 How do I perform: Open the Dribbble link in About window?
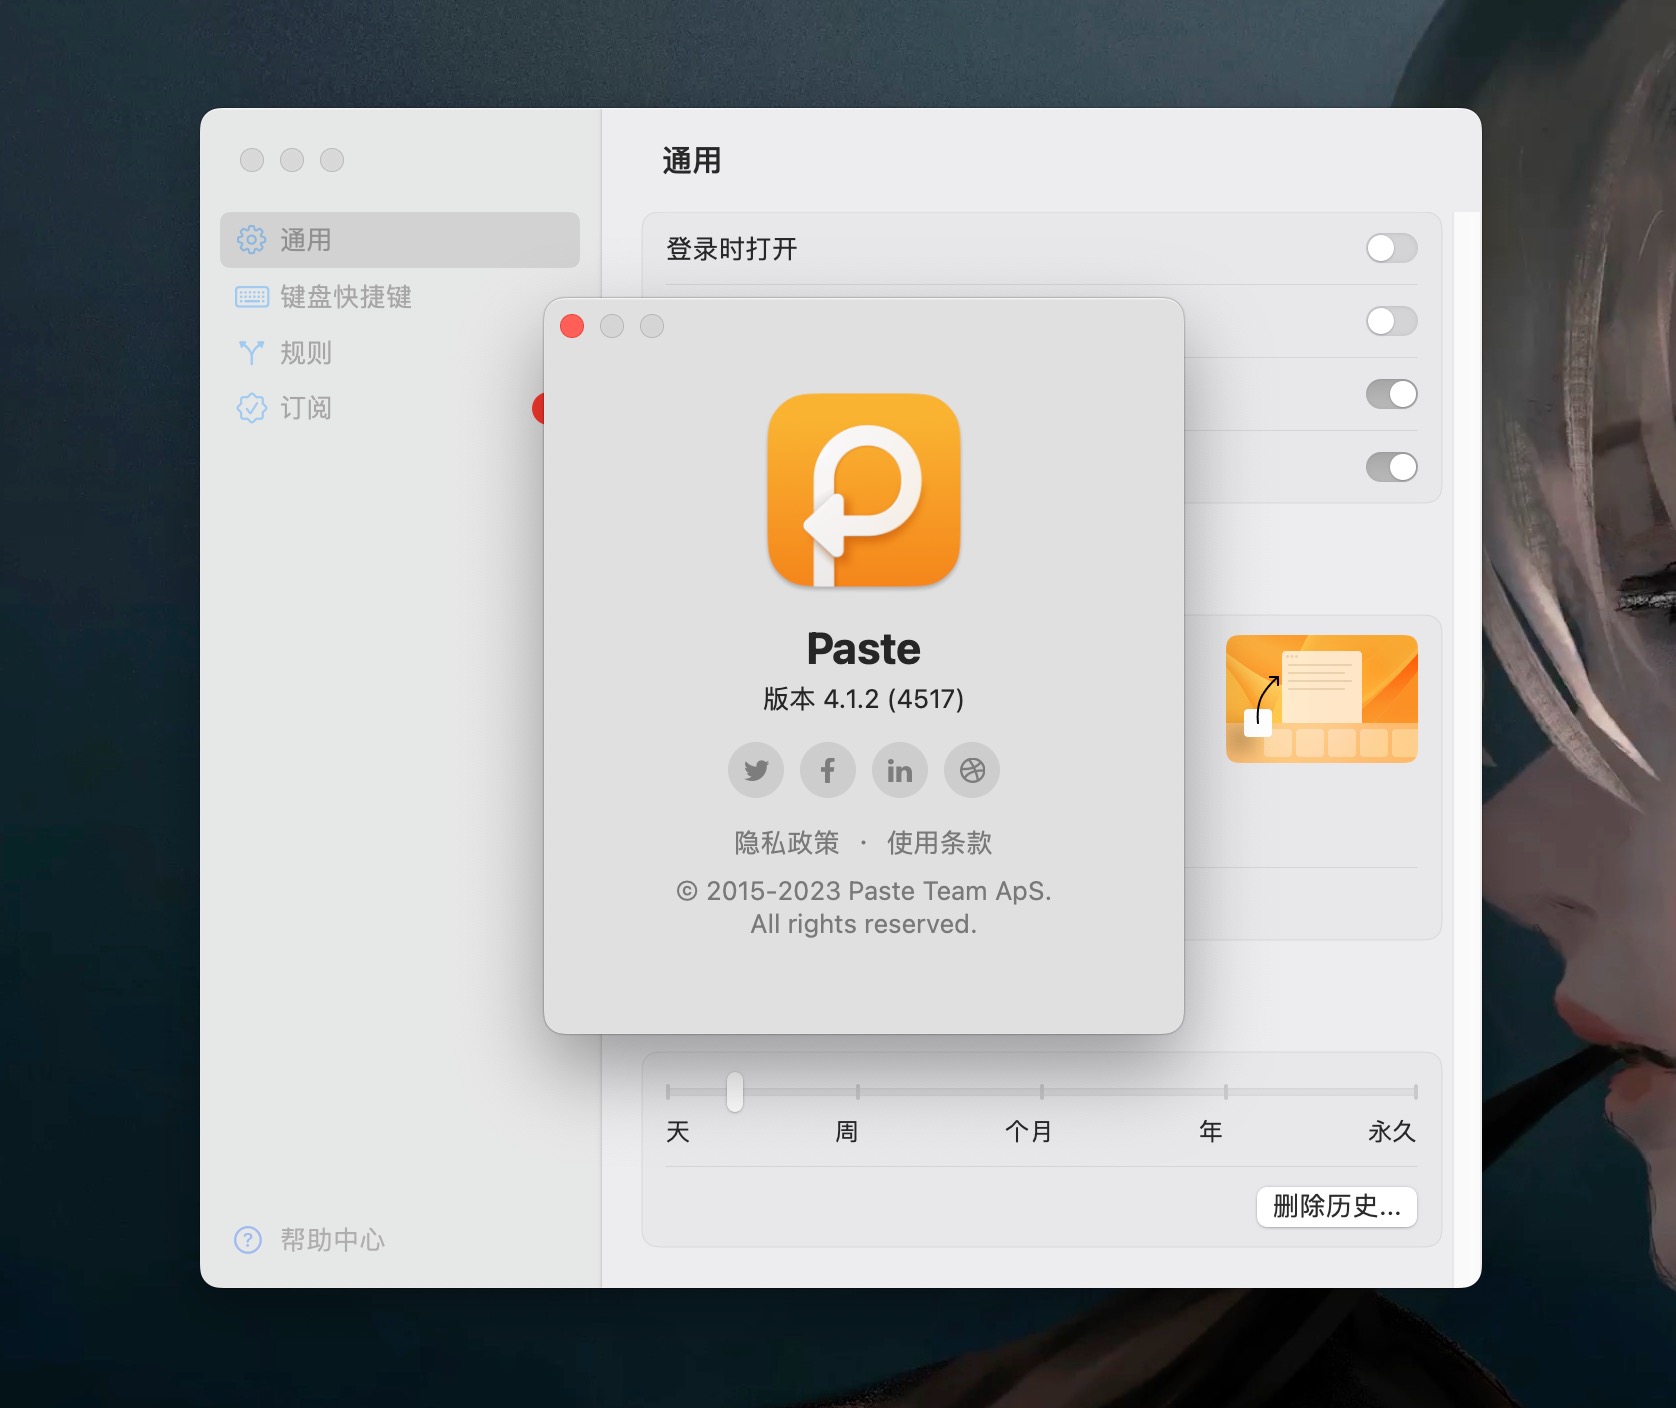[972, 770]
